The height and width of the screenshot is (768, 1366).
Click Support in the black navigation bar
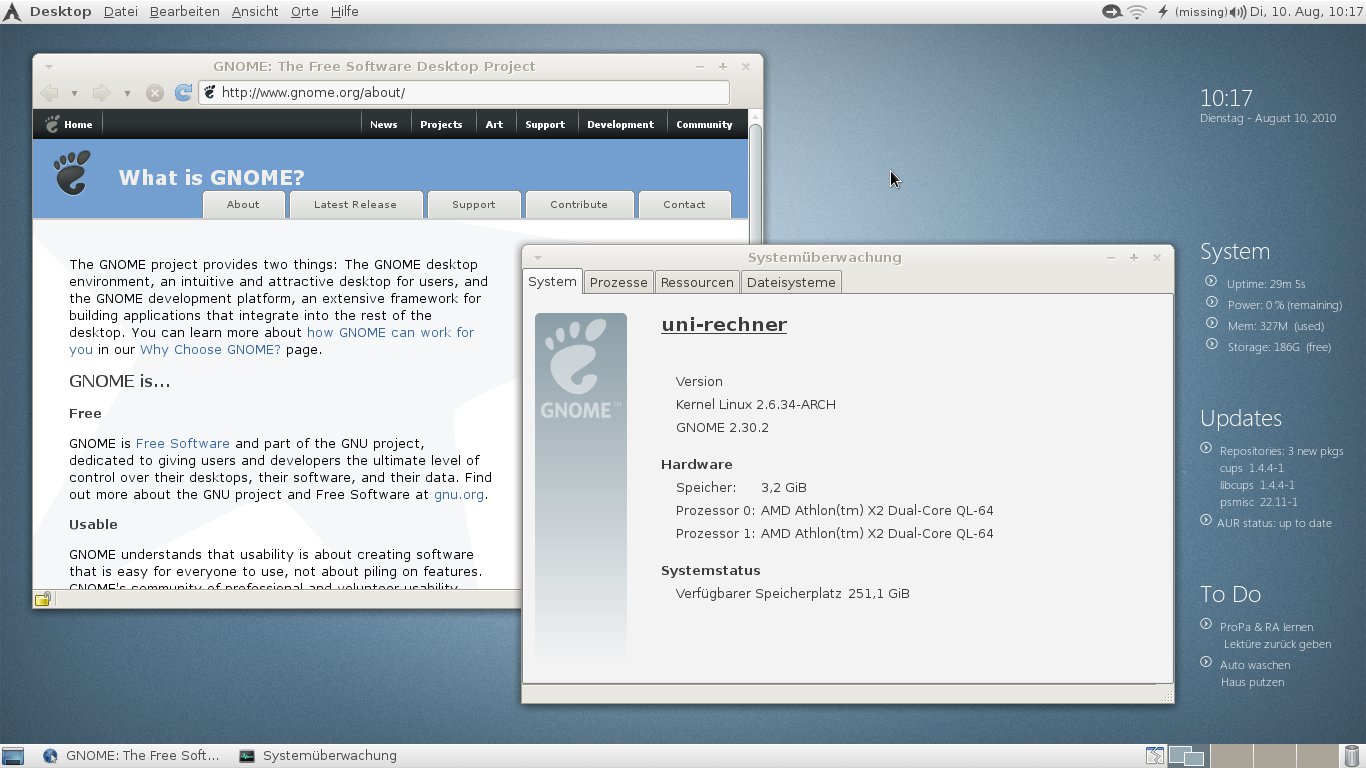545,125
